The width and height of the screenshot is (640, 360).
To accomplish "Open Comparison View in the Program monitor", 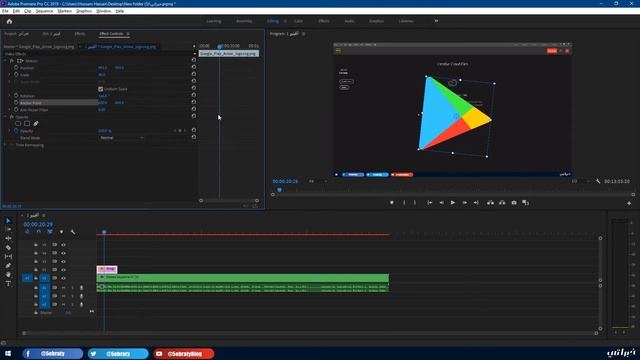I will click(x=526, y=202).
